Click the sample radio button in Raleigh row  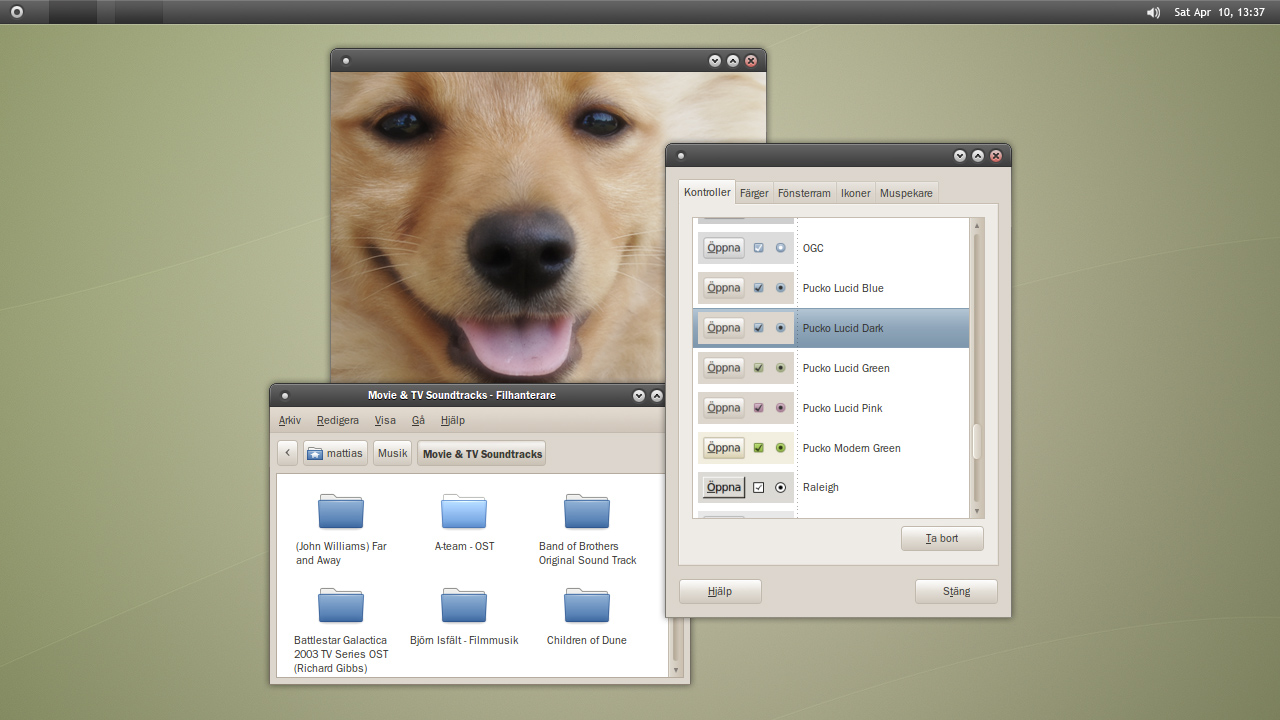pyautogui.click(x=781, y=488)
